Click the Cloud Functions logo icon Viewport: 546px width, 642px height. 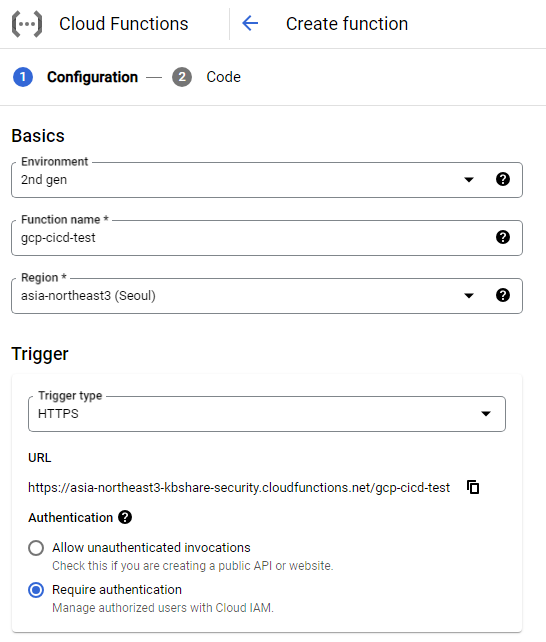[x=27, y=24]
